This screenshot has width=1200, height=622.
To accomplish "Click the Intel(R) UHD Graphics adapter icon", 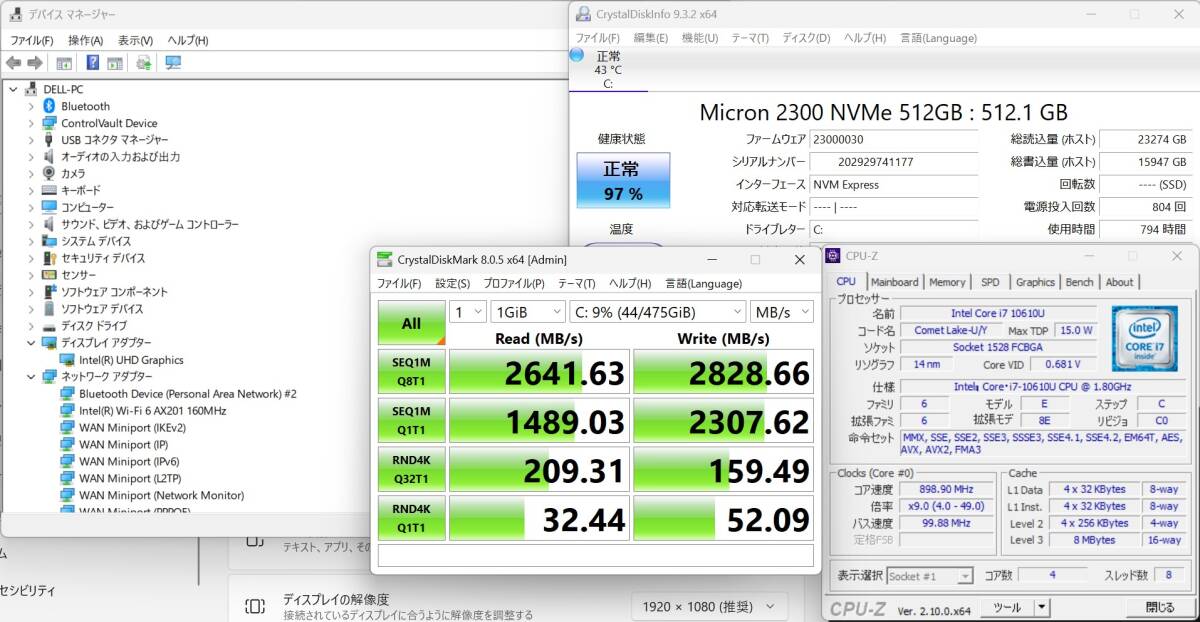I will (67, 360).
